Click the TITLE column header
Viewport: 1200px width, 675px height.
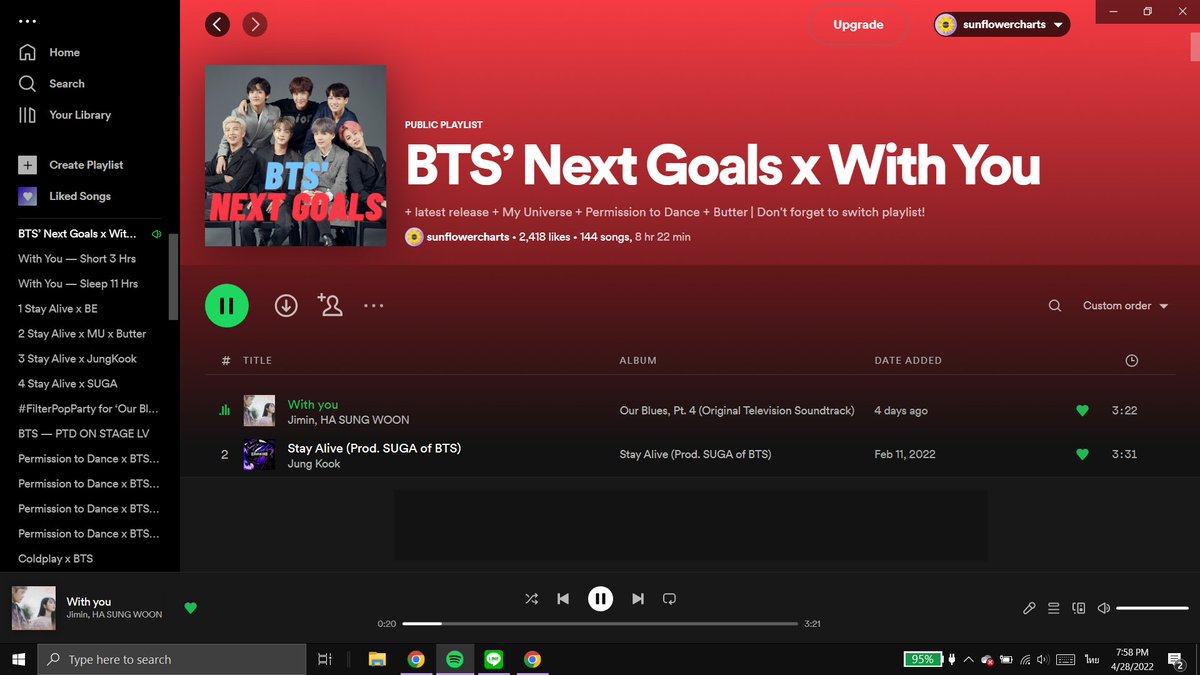click(x=257, y=360)
